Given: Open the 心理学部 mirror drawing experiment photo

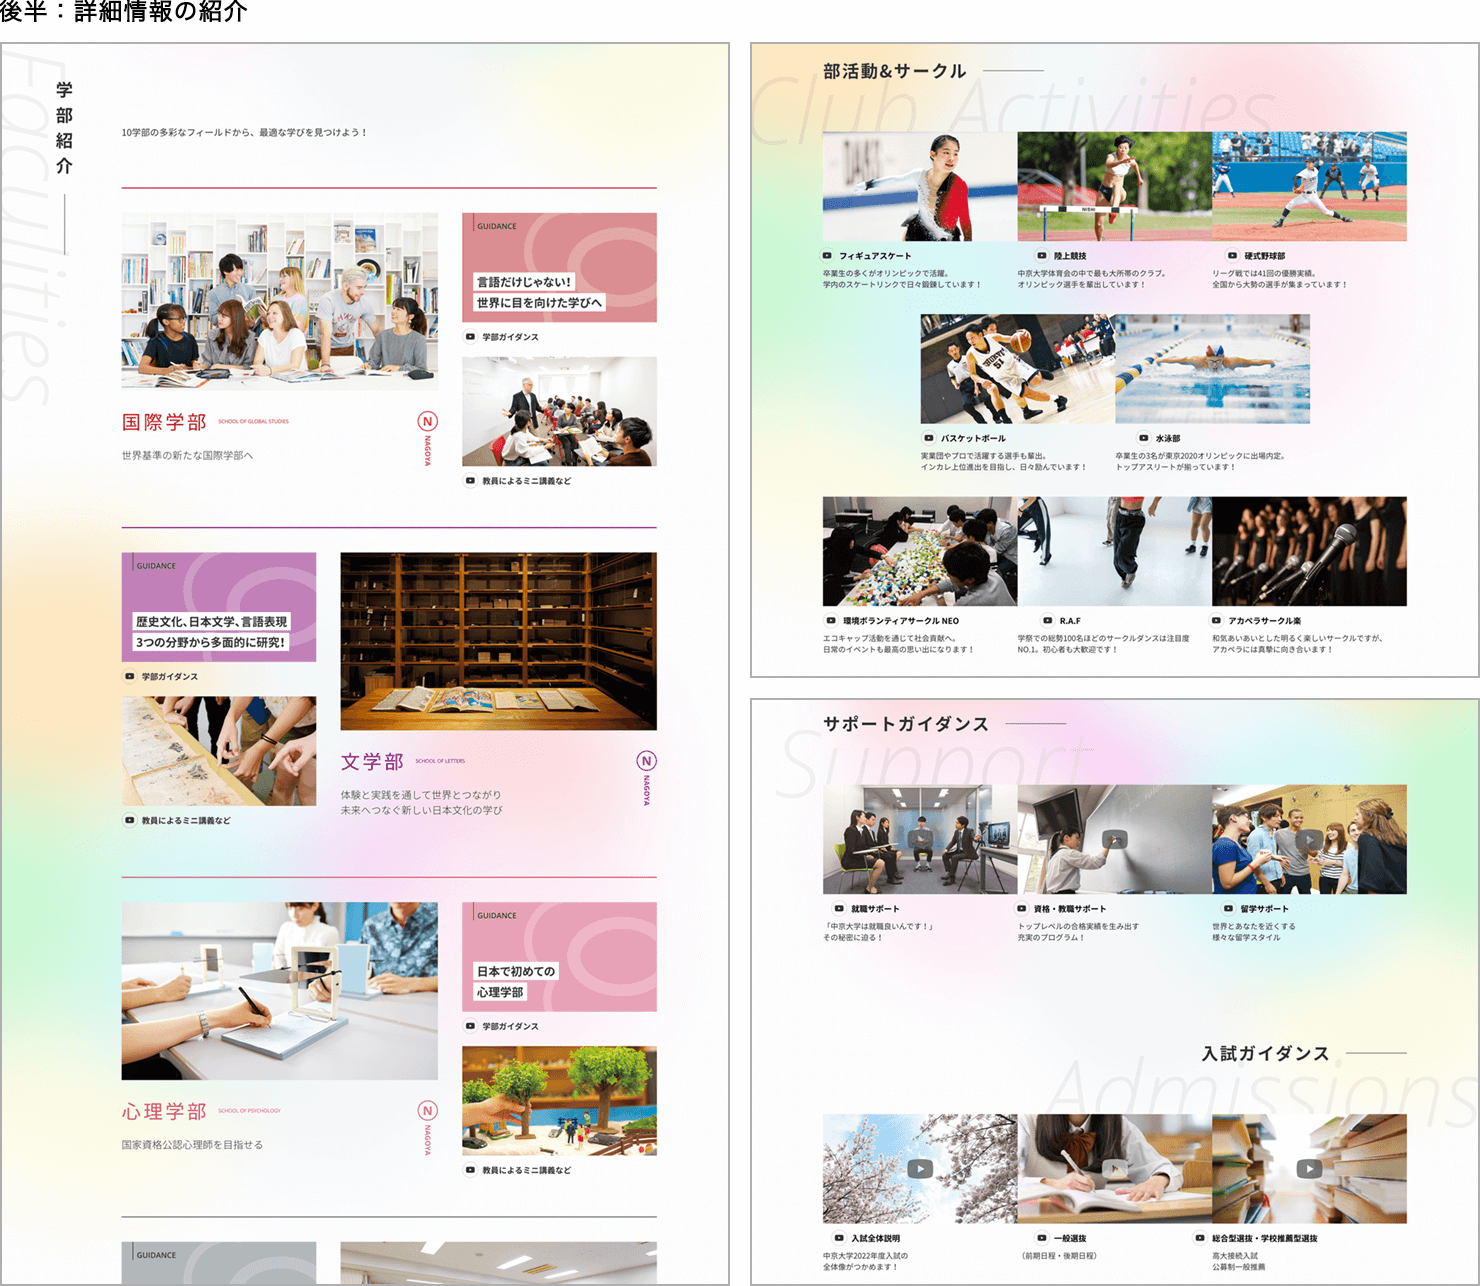Looking at the screenshot, I should click(x=280, y=991).
